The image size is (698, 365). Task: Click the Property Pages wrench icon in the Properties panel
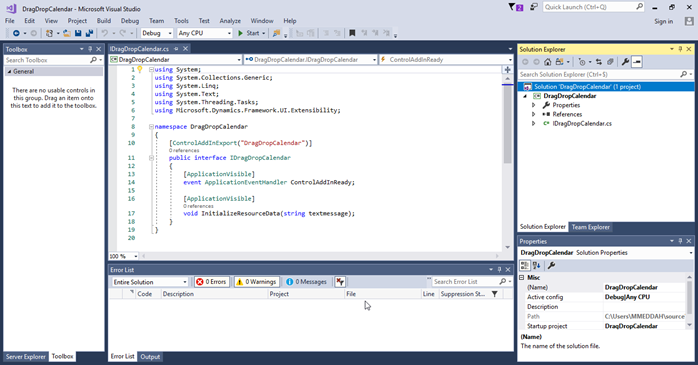[552, 265]
